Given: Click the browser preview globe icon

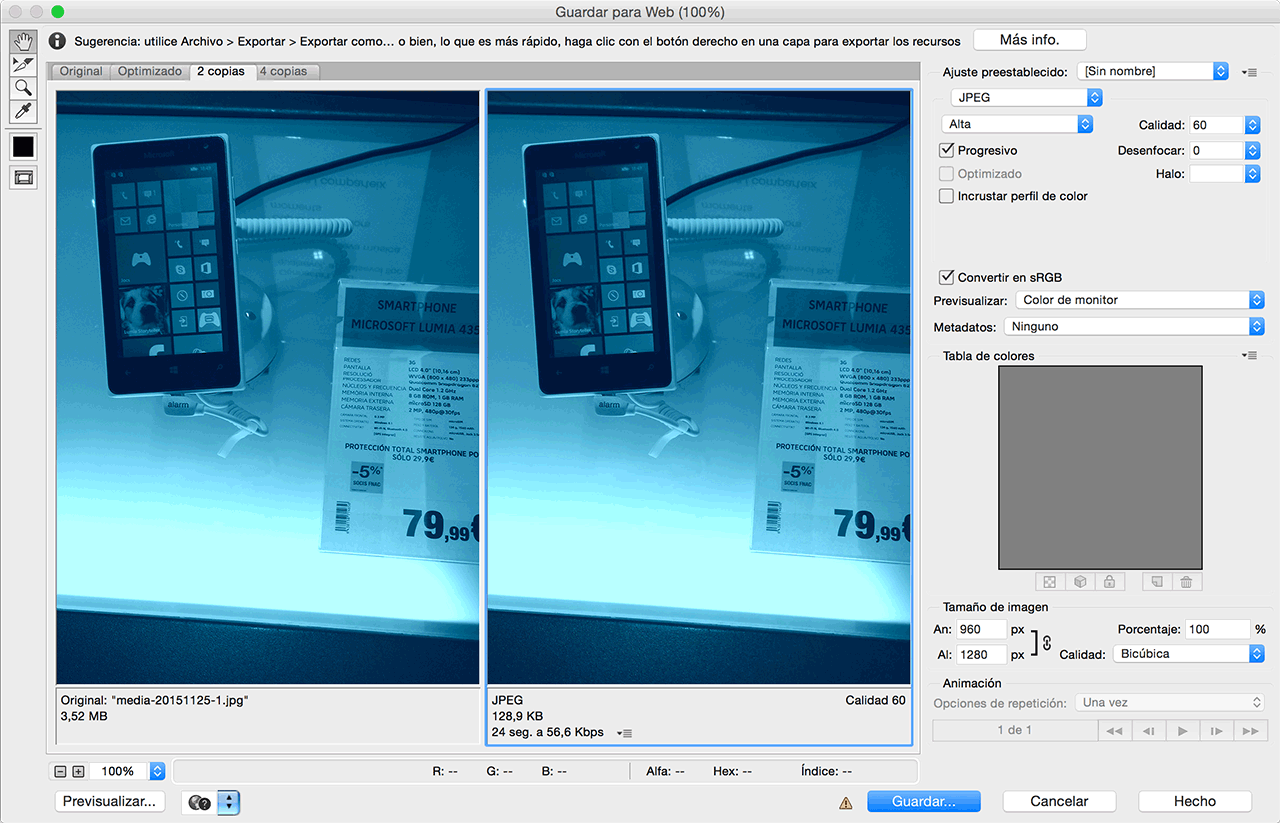Looking at the screenshot, I should [x=198, y=802].
